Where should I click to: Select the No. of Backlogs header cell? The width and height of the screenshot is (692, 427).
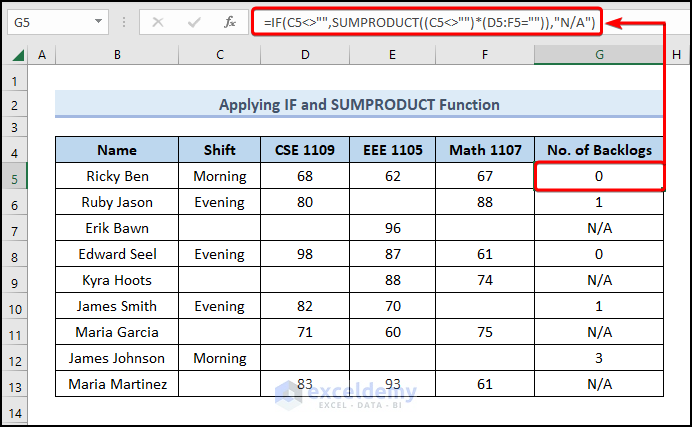(x=599, y=150)
